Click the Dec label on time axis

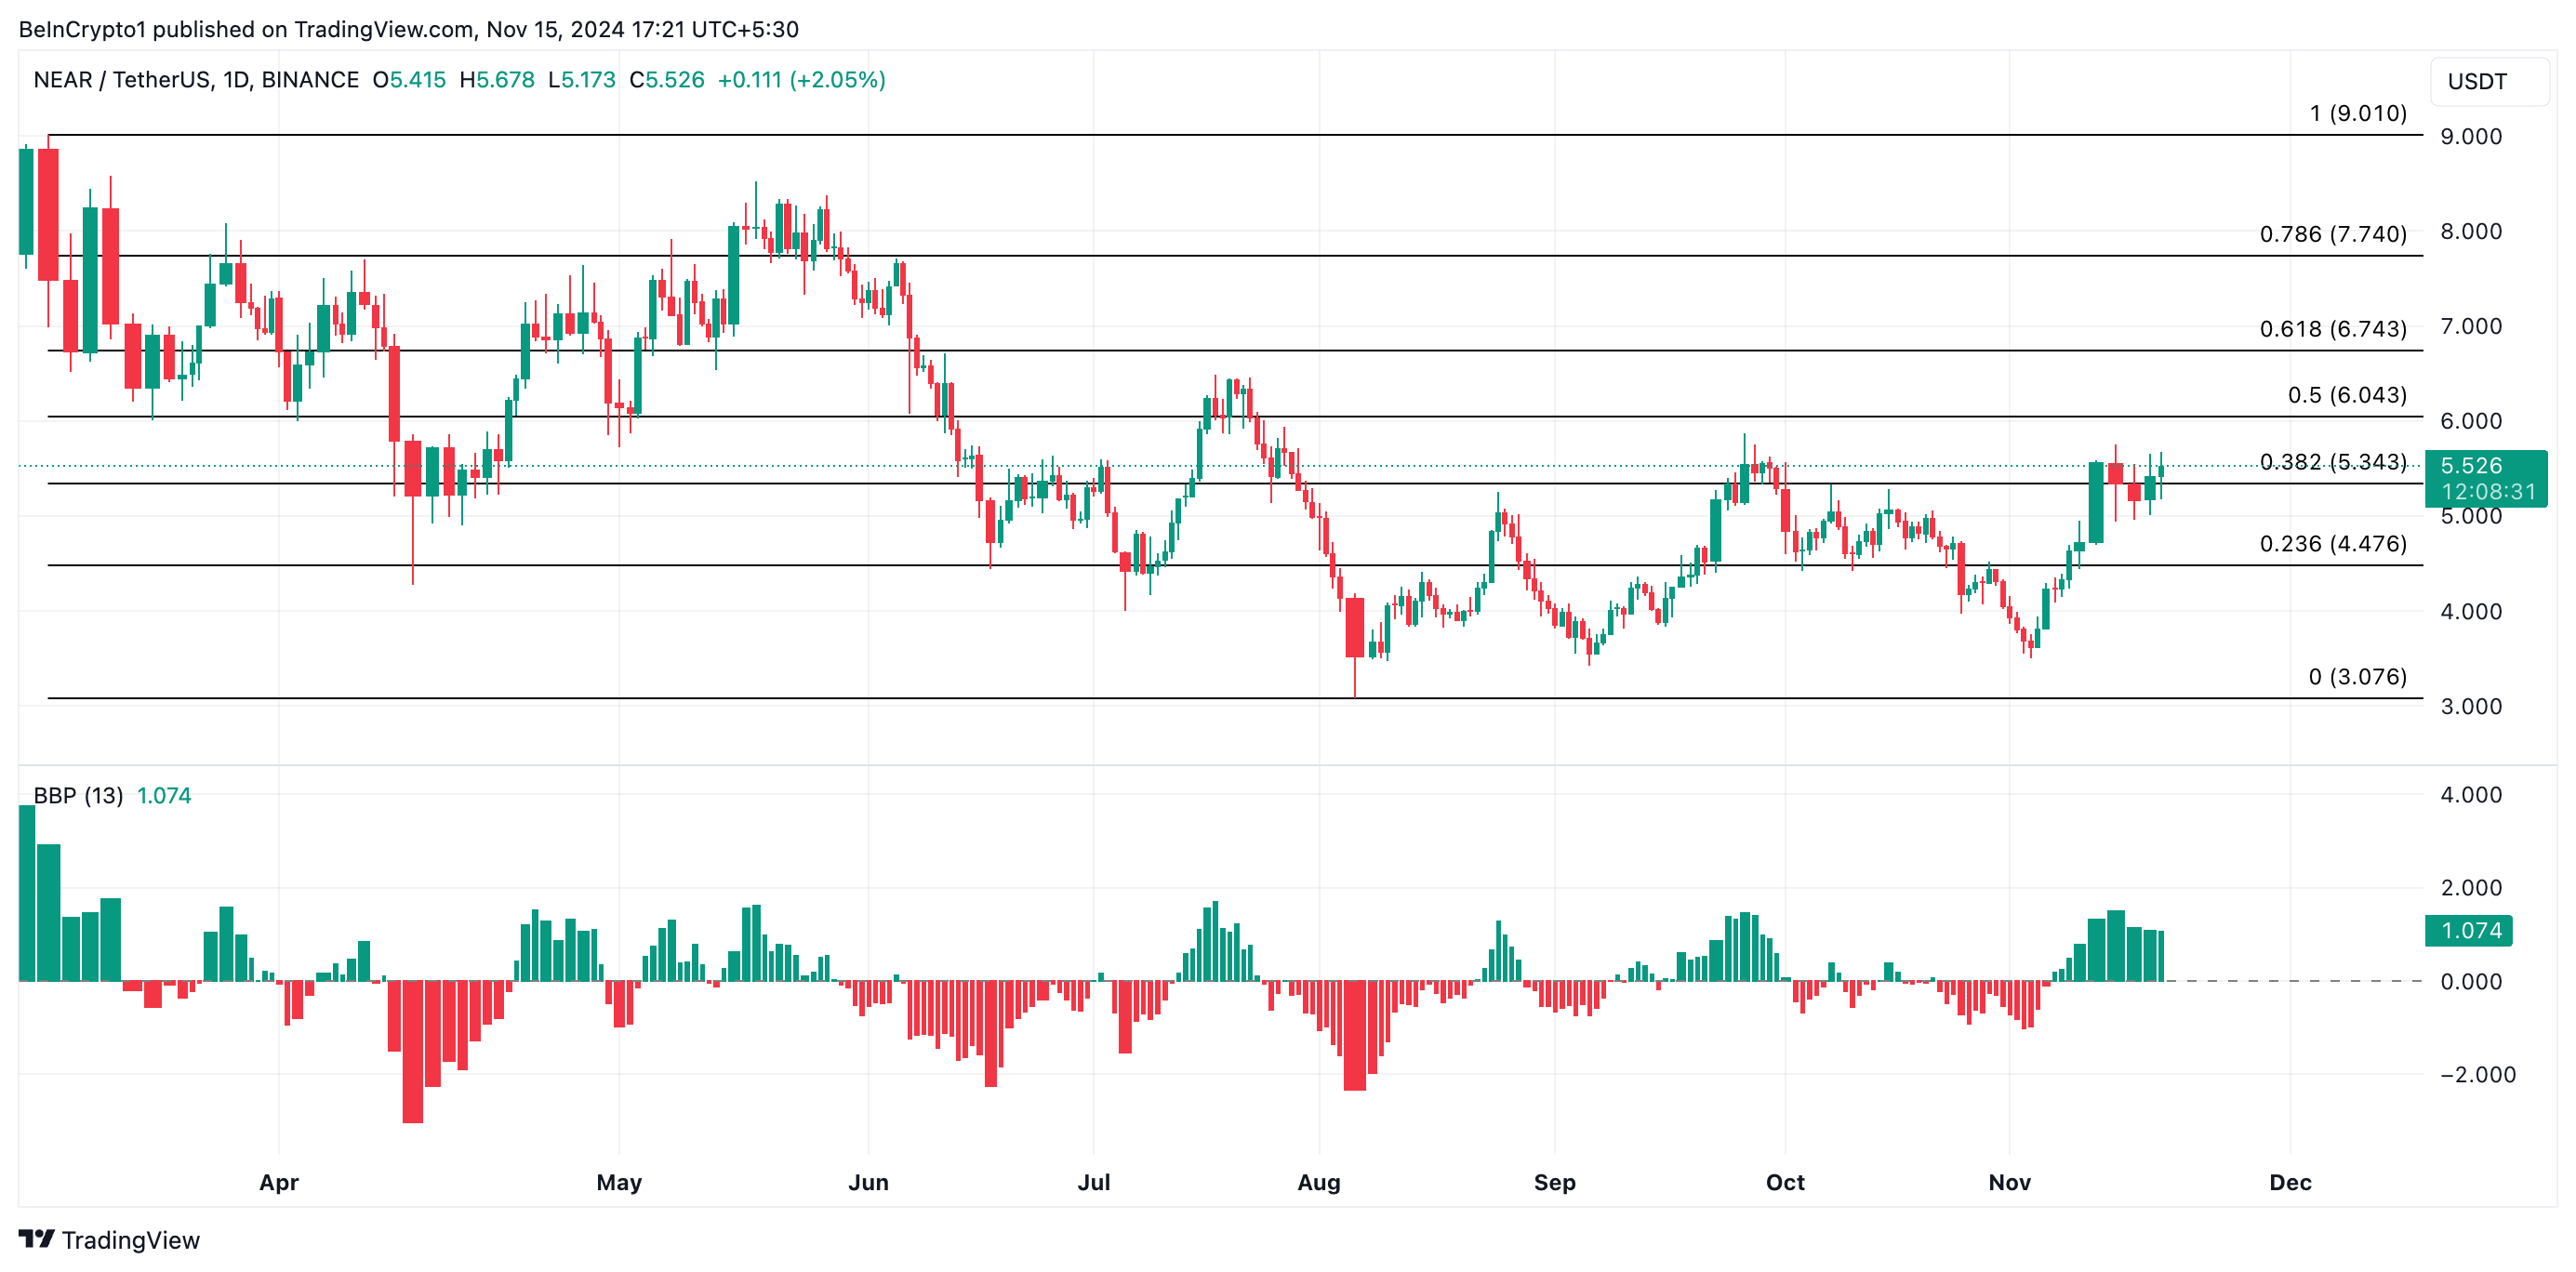coord(2290,1182)
